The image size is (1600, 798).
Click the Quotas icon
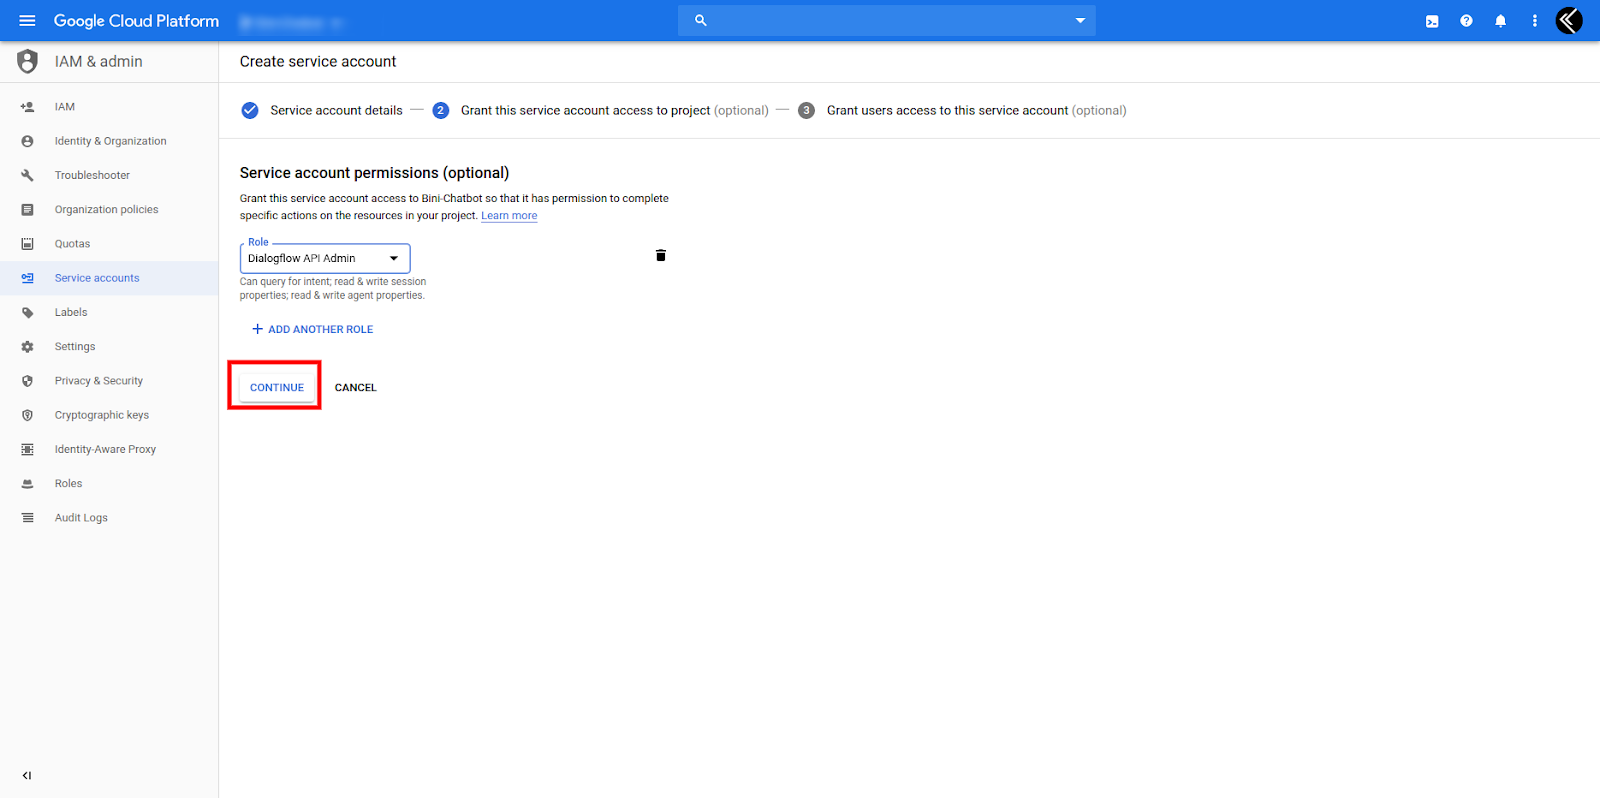tap(28, 244)
